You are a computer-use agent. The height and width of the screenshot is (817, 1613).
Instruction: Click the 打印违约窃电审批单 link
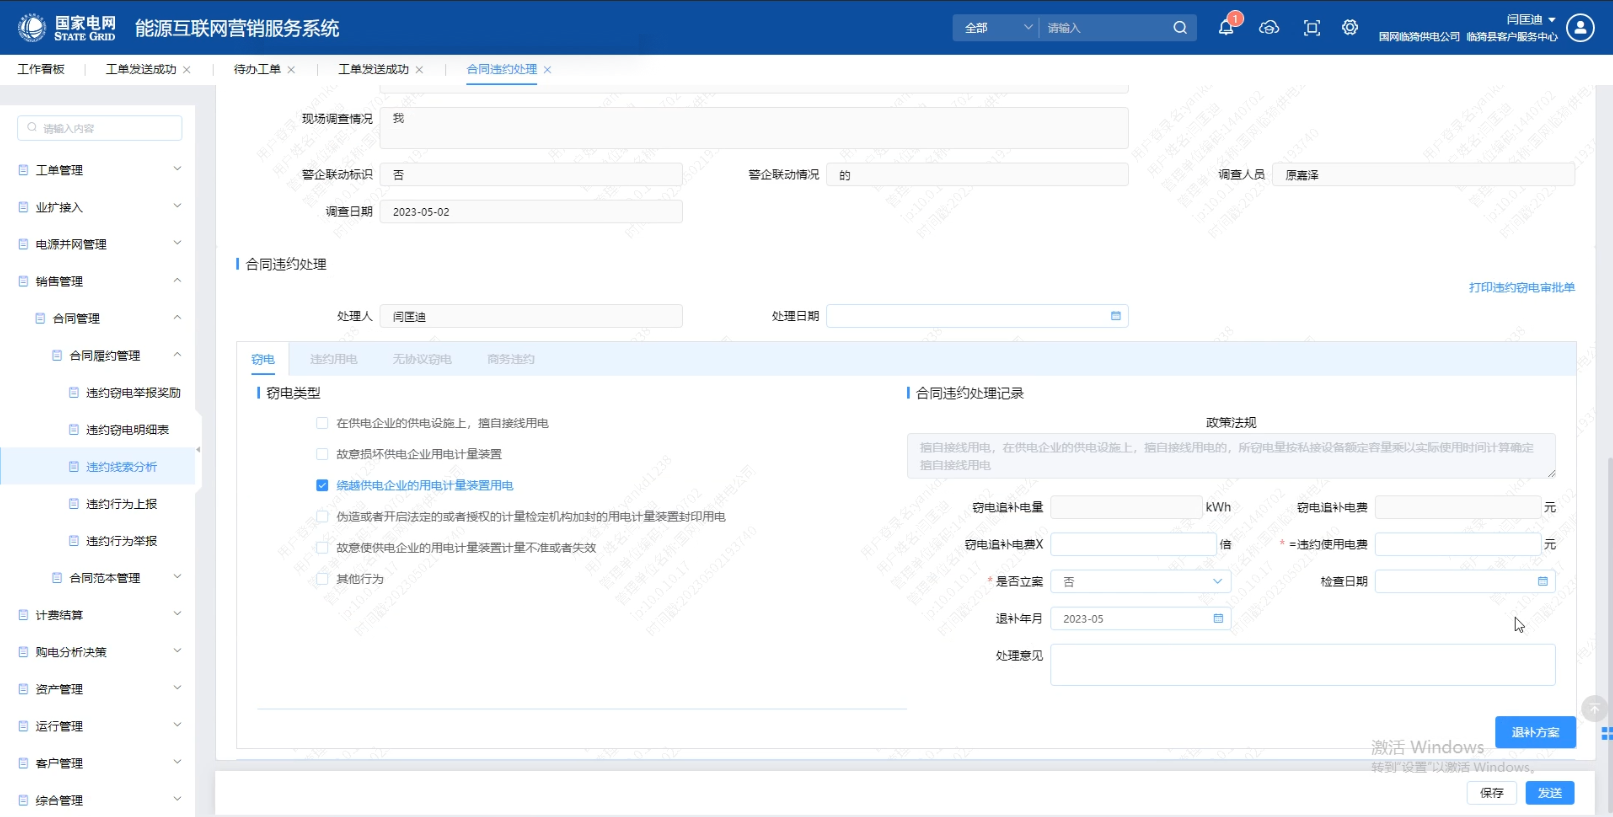click(1521, 288)
